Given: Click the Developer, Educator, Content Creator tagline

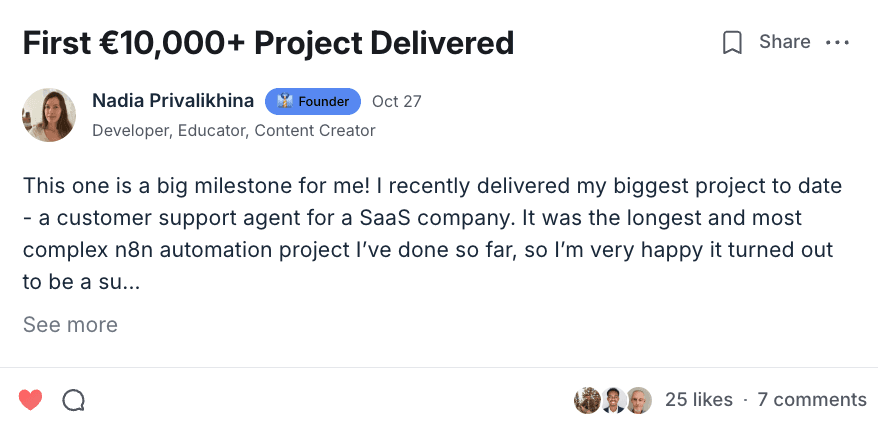Looking at the screenshot, I should click(x=233, y=130).
